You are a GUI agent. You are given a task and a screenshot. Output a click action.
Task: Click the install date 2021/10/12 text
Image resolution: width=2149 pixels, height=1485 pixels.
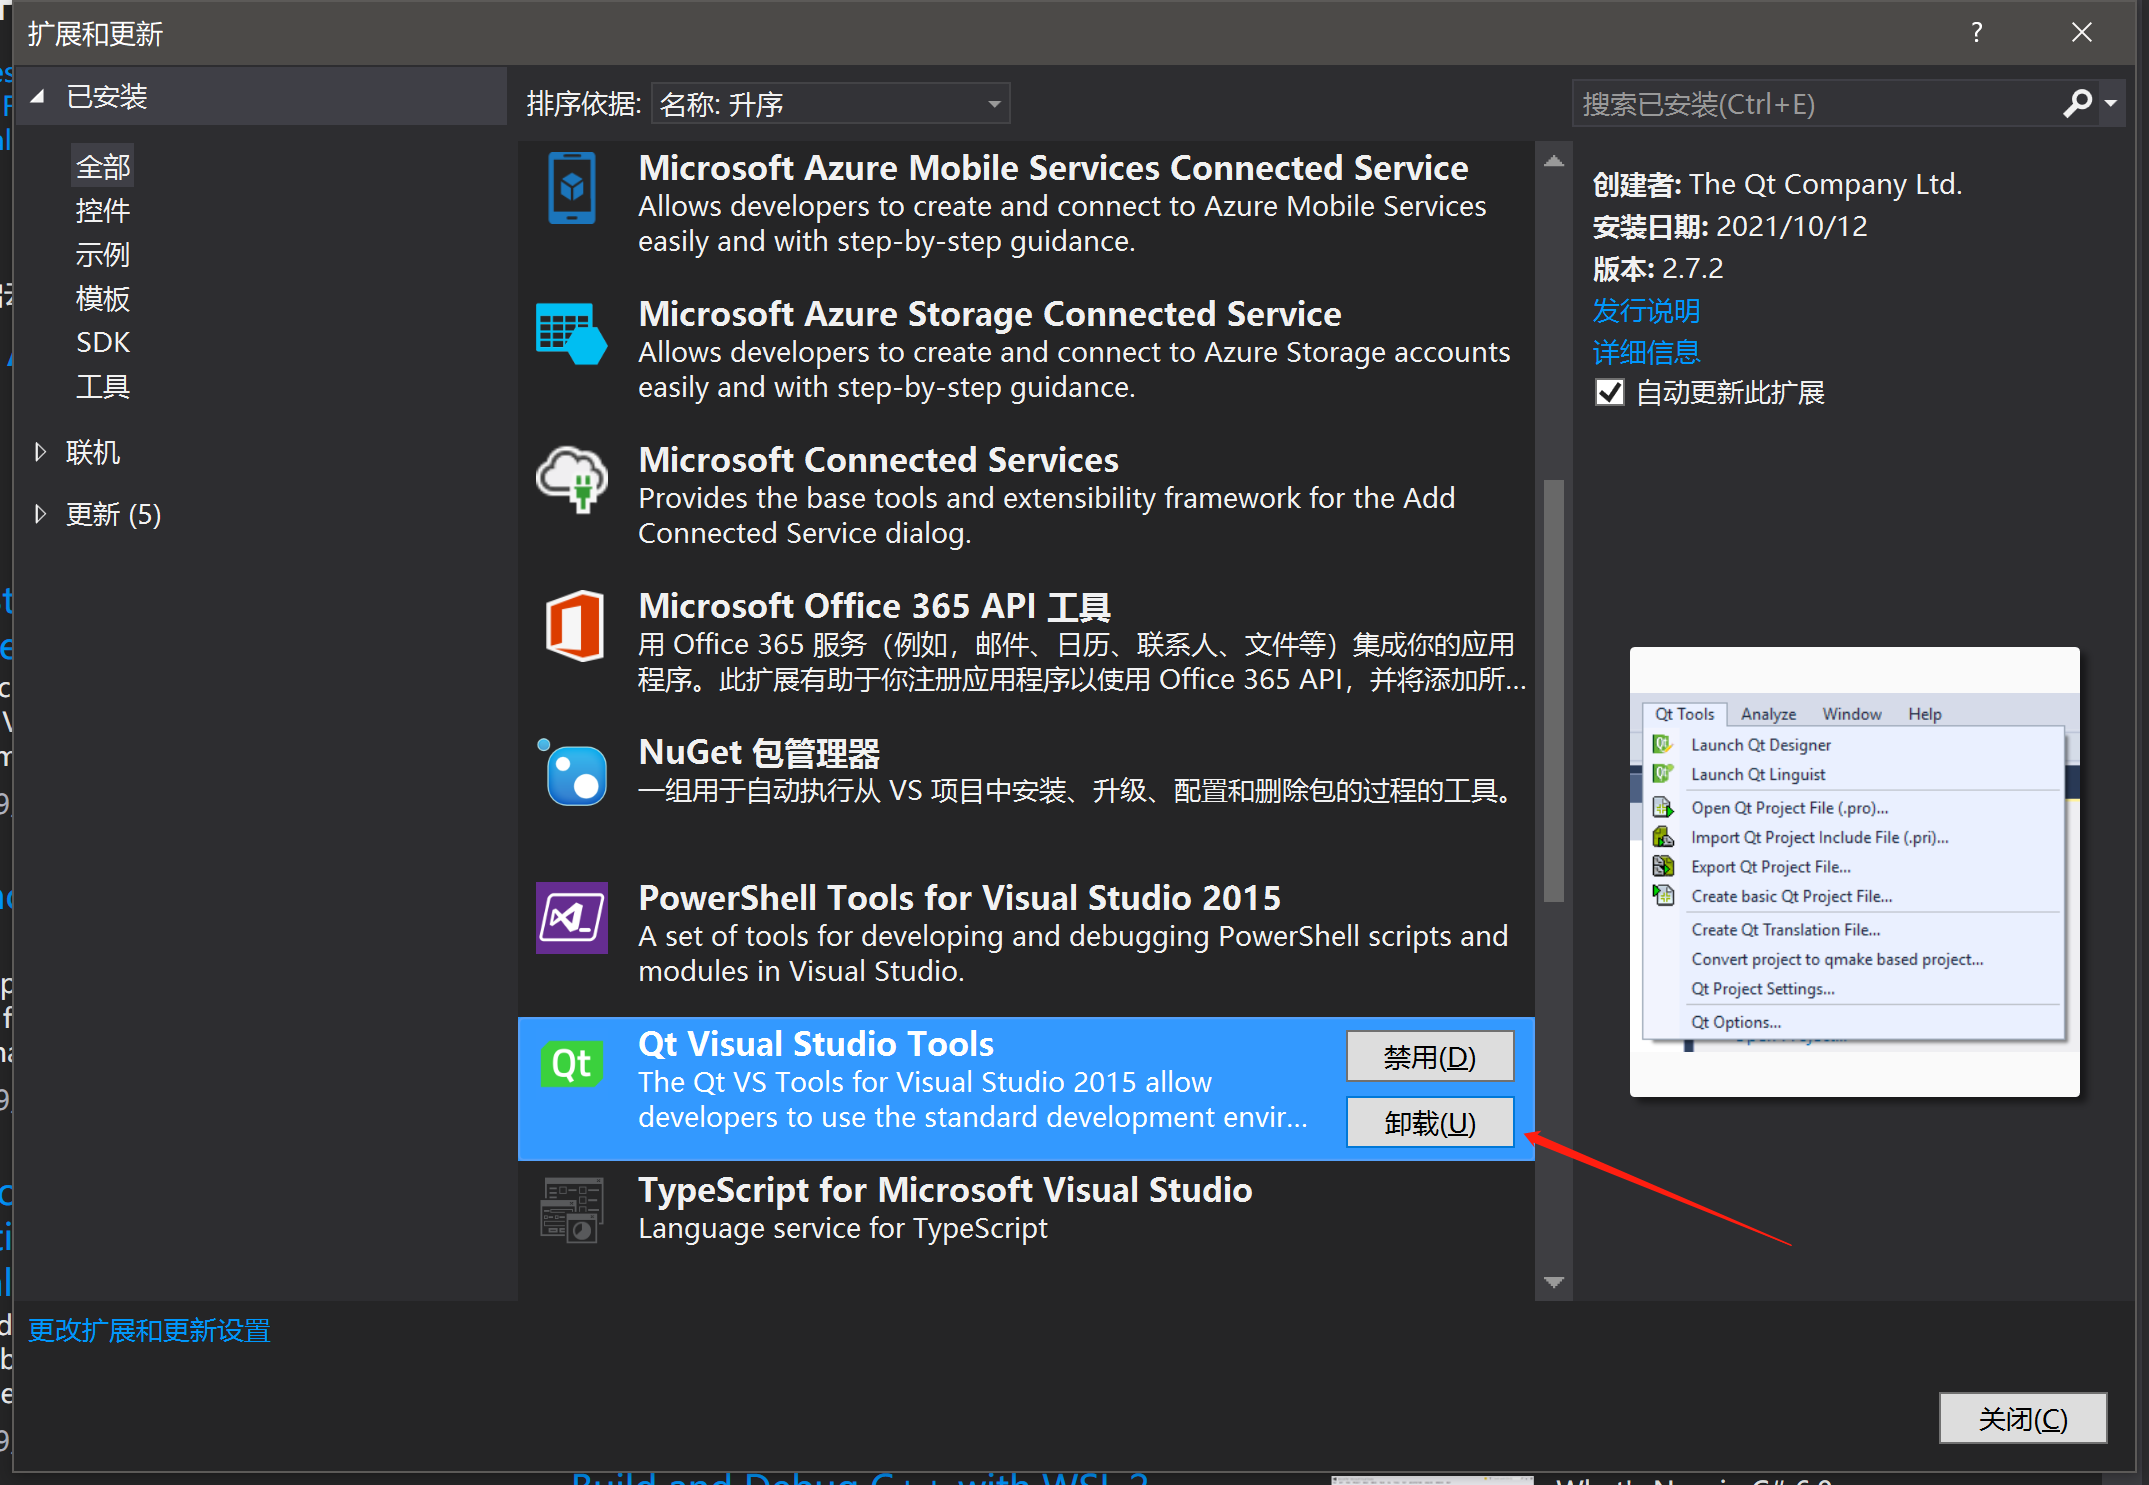click(1792, 226)
